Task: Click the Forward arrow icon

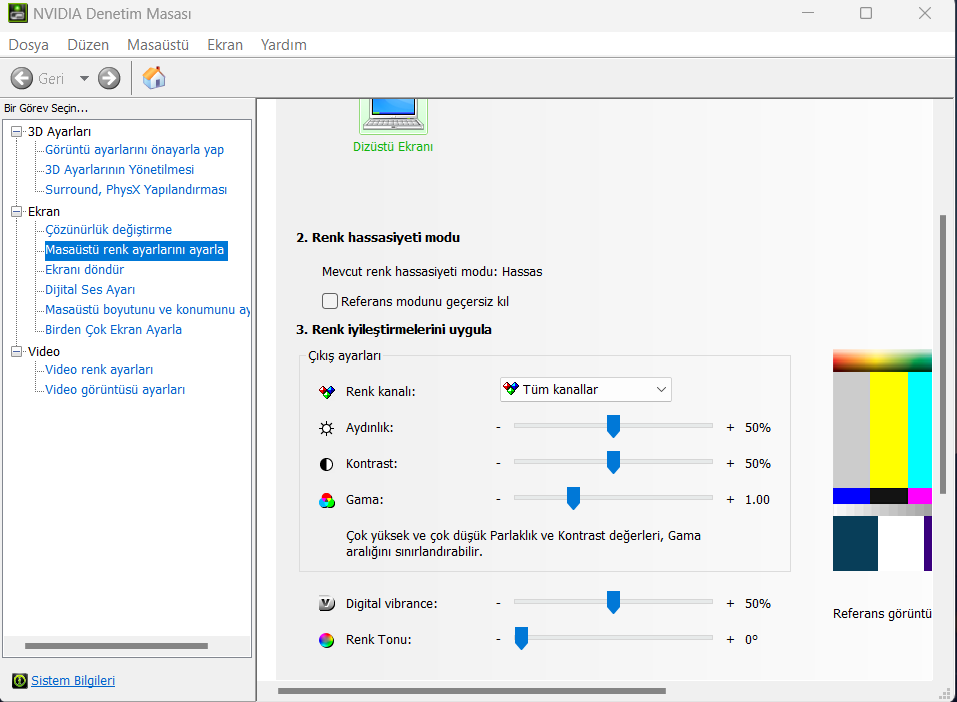Action: (109, 78)
